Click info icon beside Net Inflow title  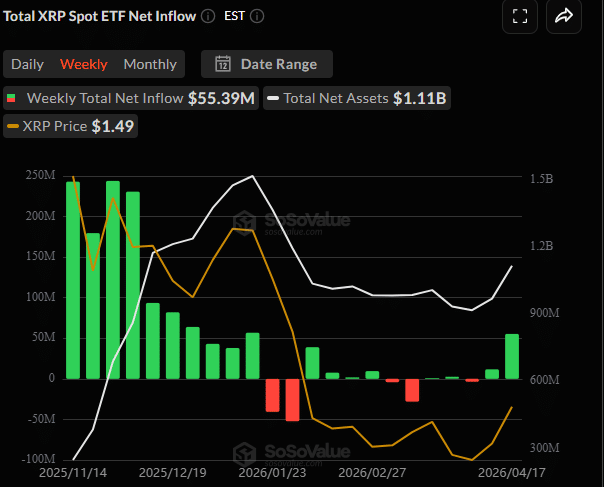tap(207, 16)
